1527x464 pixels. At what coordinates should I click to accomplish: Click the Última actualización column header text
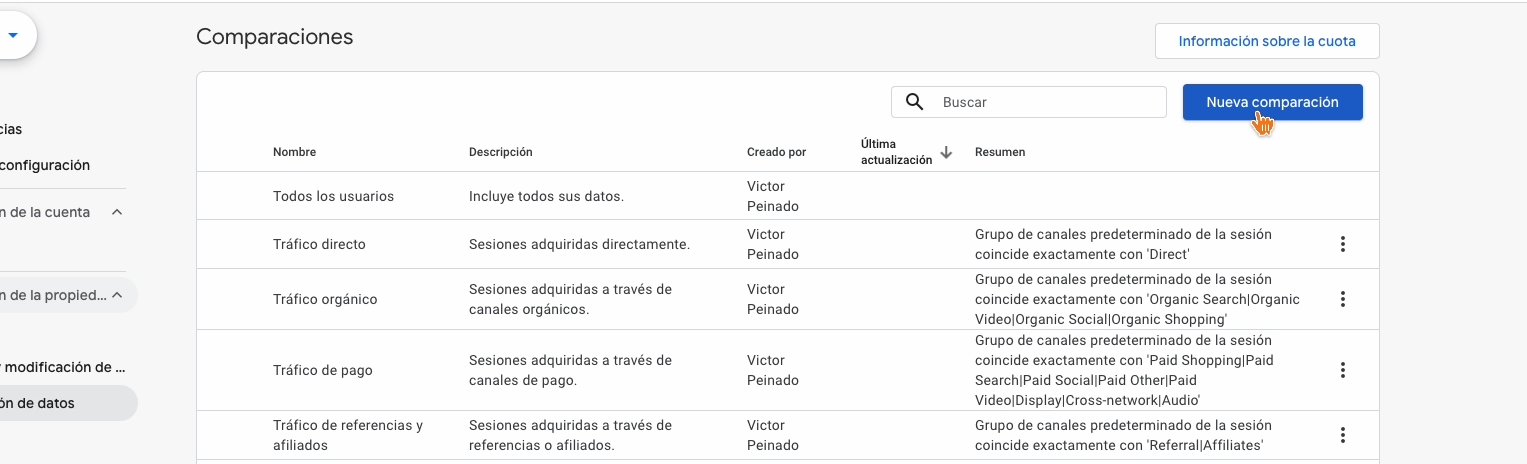tap(896, 152)
